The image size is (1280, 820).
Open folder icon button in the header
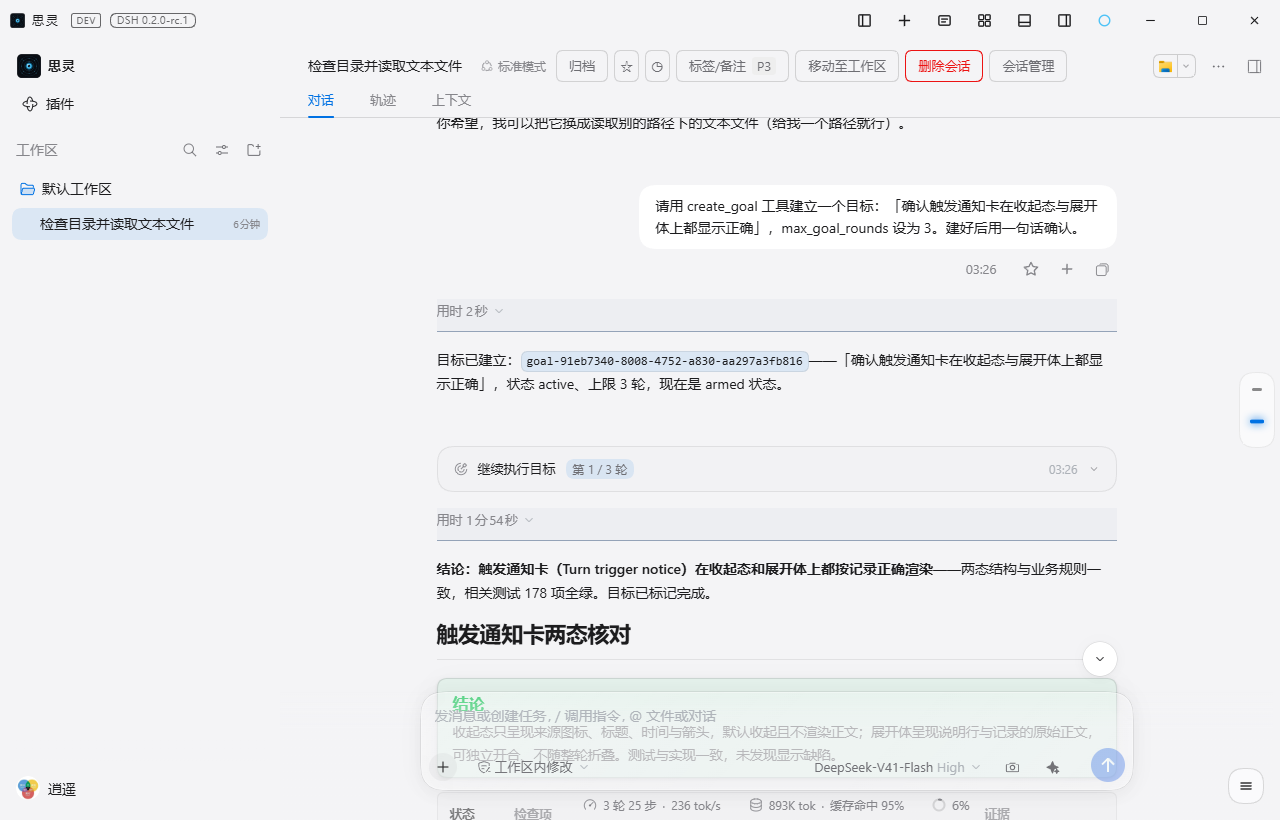[1165, 66]
